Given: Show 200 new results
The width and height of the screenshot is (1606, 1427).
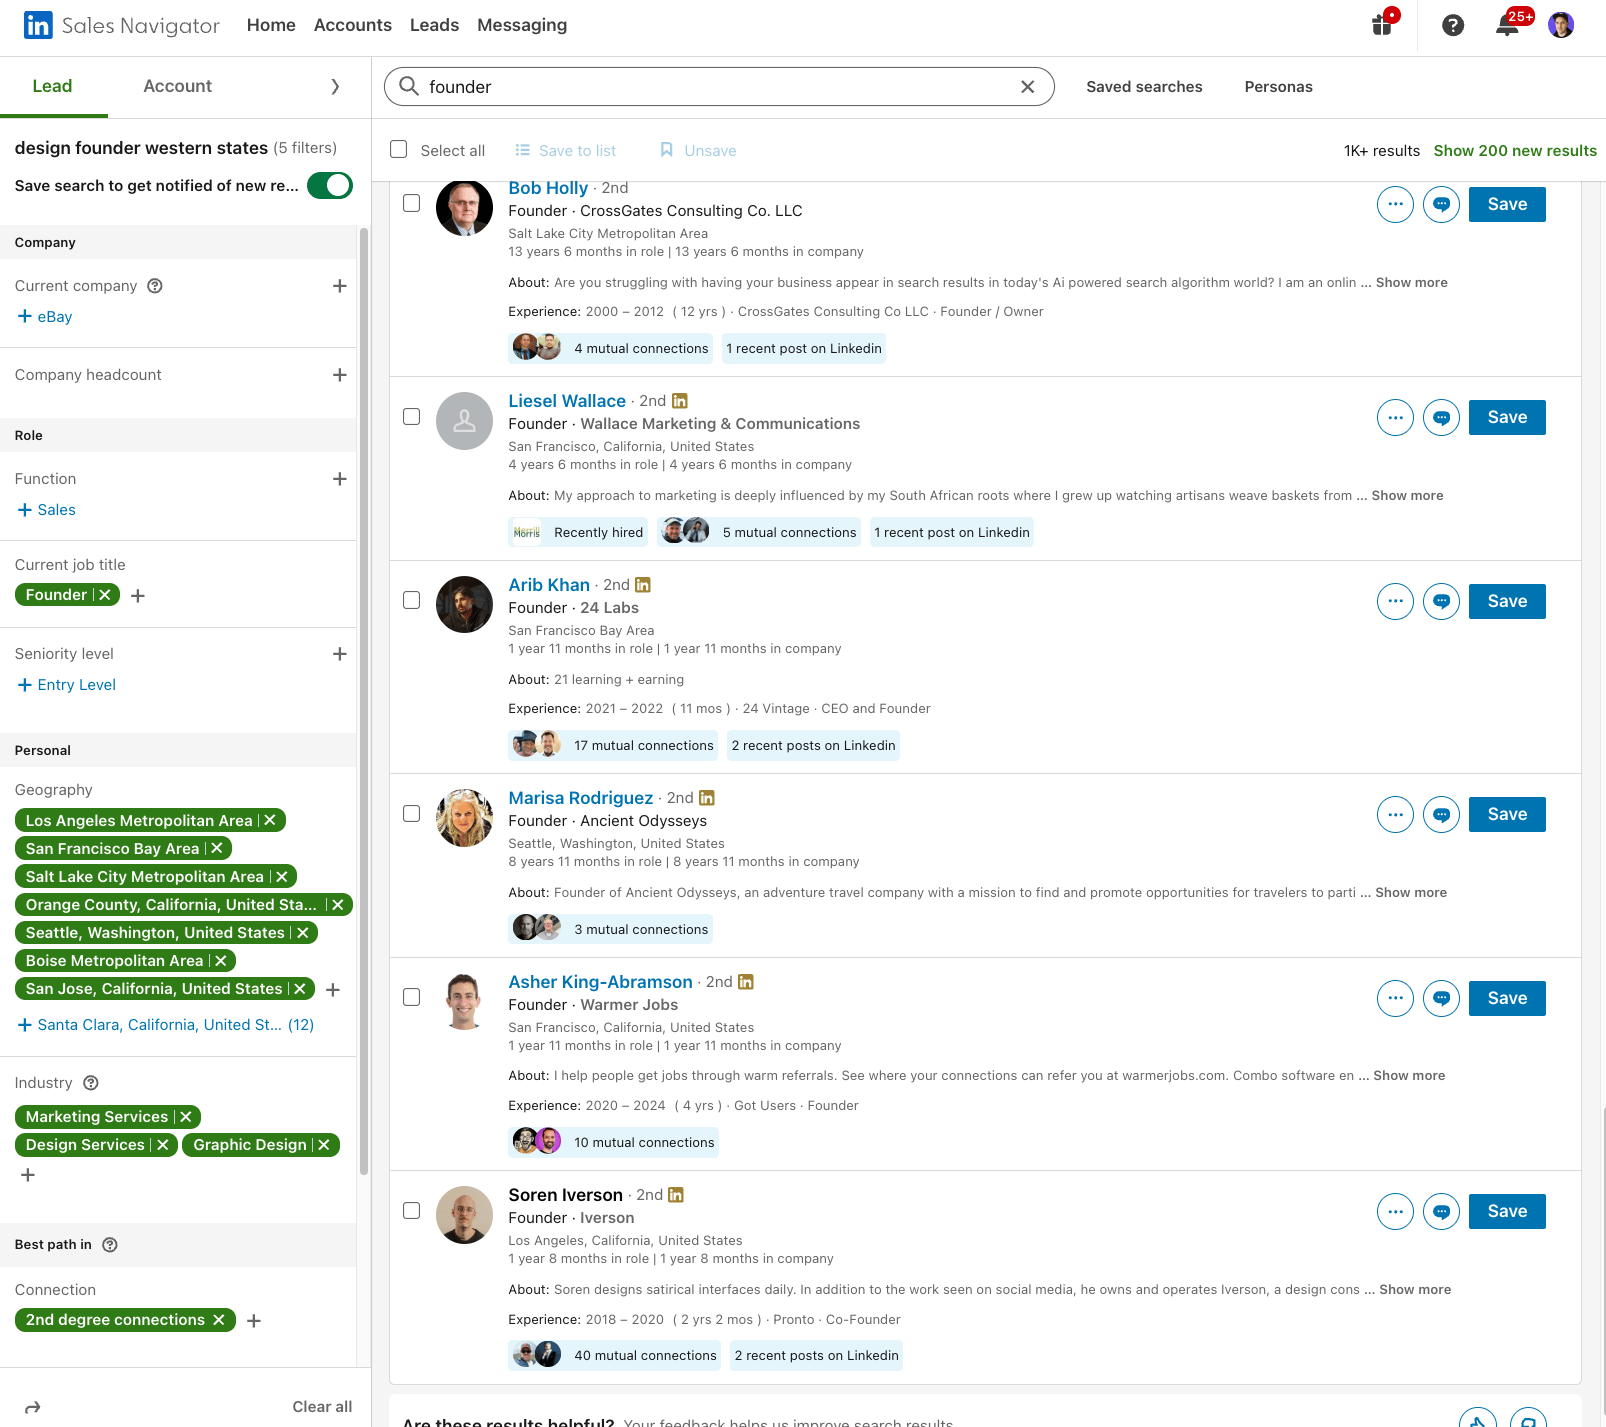Looking at the screenshot, I should pyautogui.click(x=1515, y=150).
